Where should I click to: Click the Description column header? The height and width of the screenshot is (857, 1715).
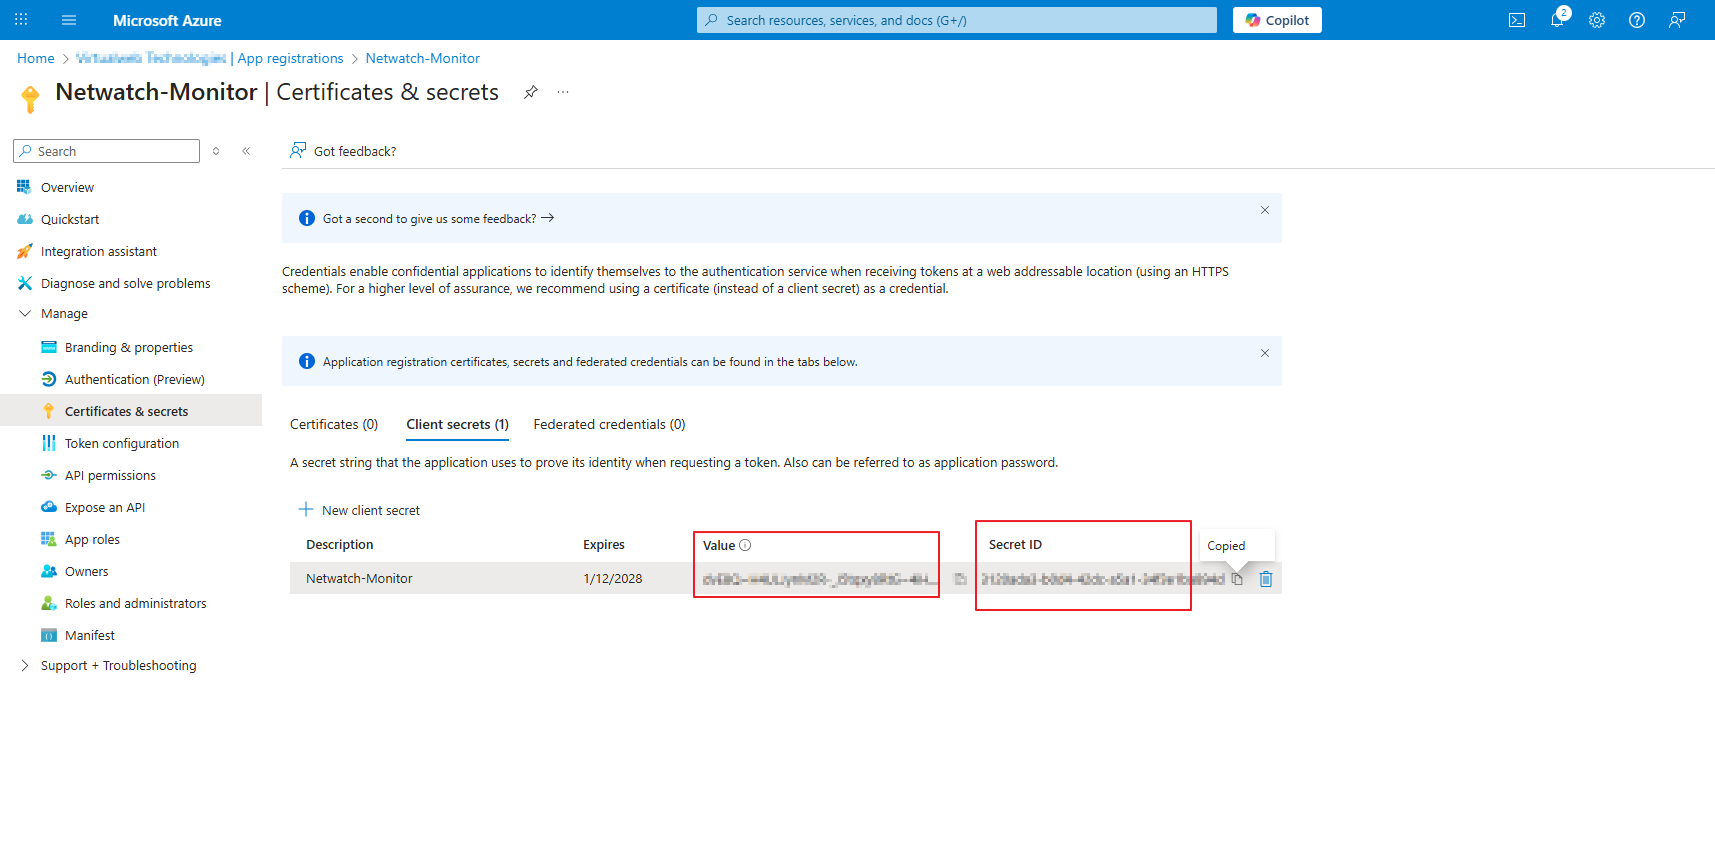pyautogui.click(x=340, y=545)
